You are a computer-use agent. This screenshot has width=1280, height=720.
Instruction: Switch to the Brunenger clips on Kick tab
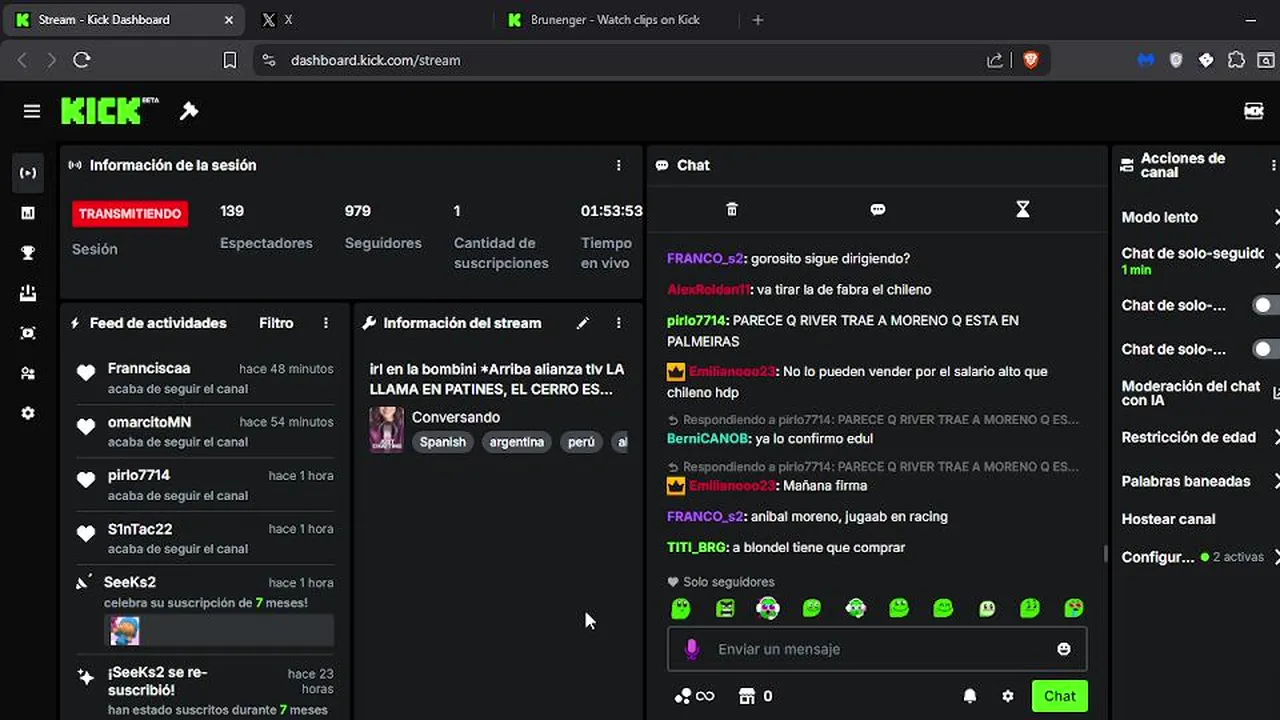[614, 19]
